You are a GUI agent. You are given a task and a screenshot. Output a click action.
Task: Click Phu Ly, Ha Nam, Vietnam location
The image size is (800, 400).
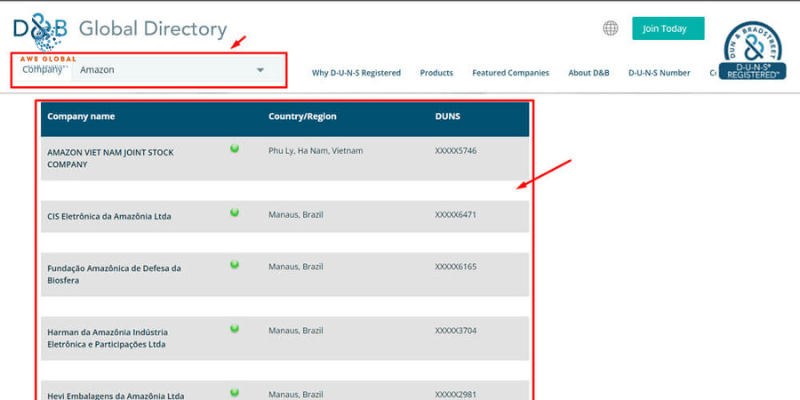[316, 151]
